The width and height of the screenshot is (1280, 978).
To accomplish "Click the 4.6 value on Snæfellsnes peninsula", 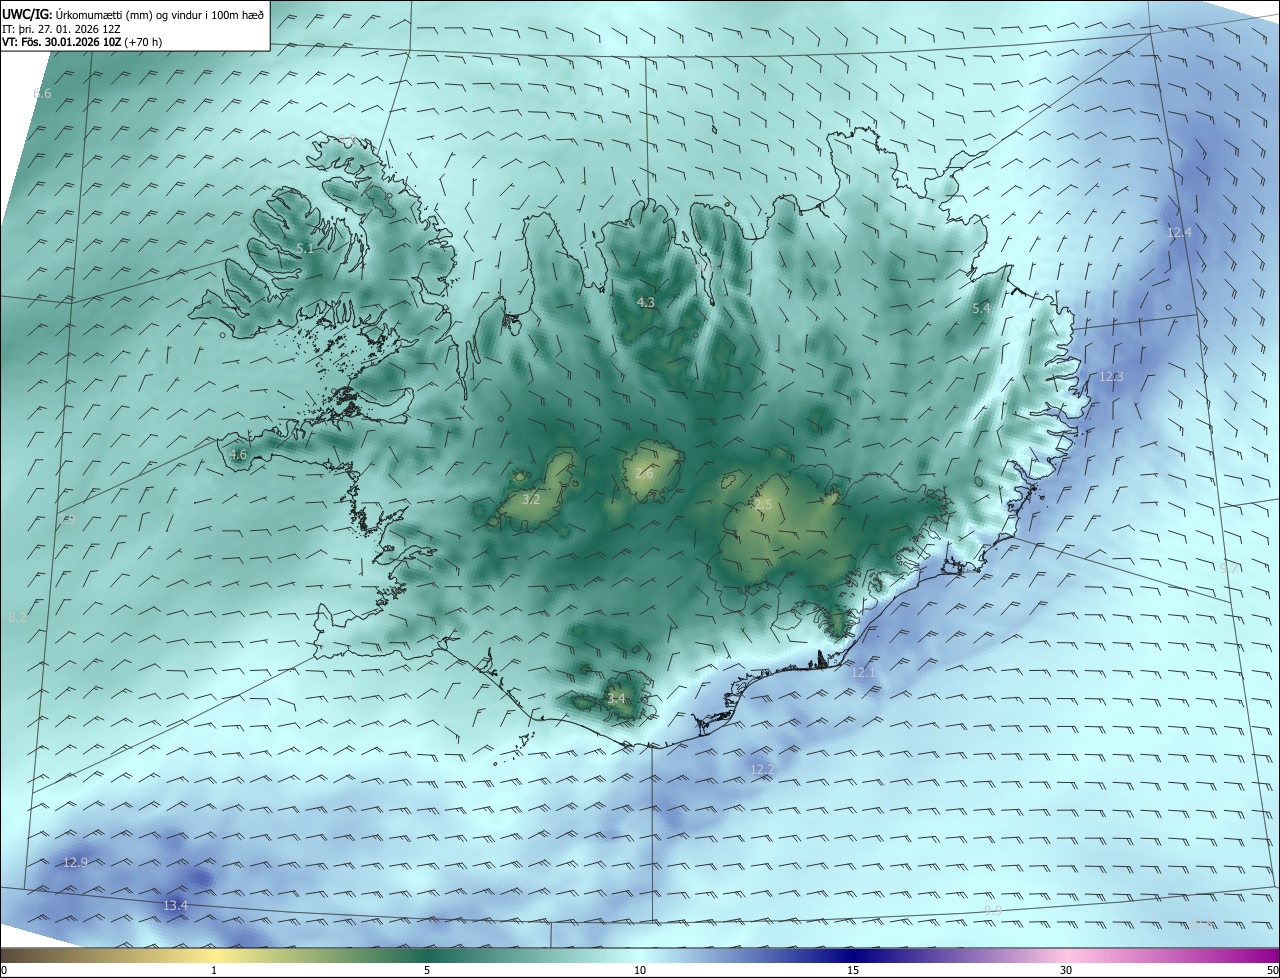I will coord(238,454).
